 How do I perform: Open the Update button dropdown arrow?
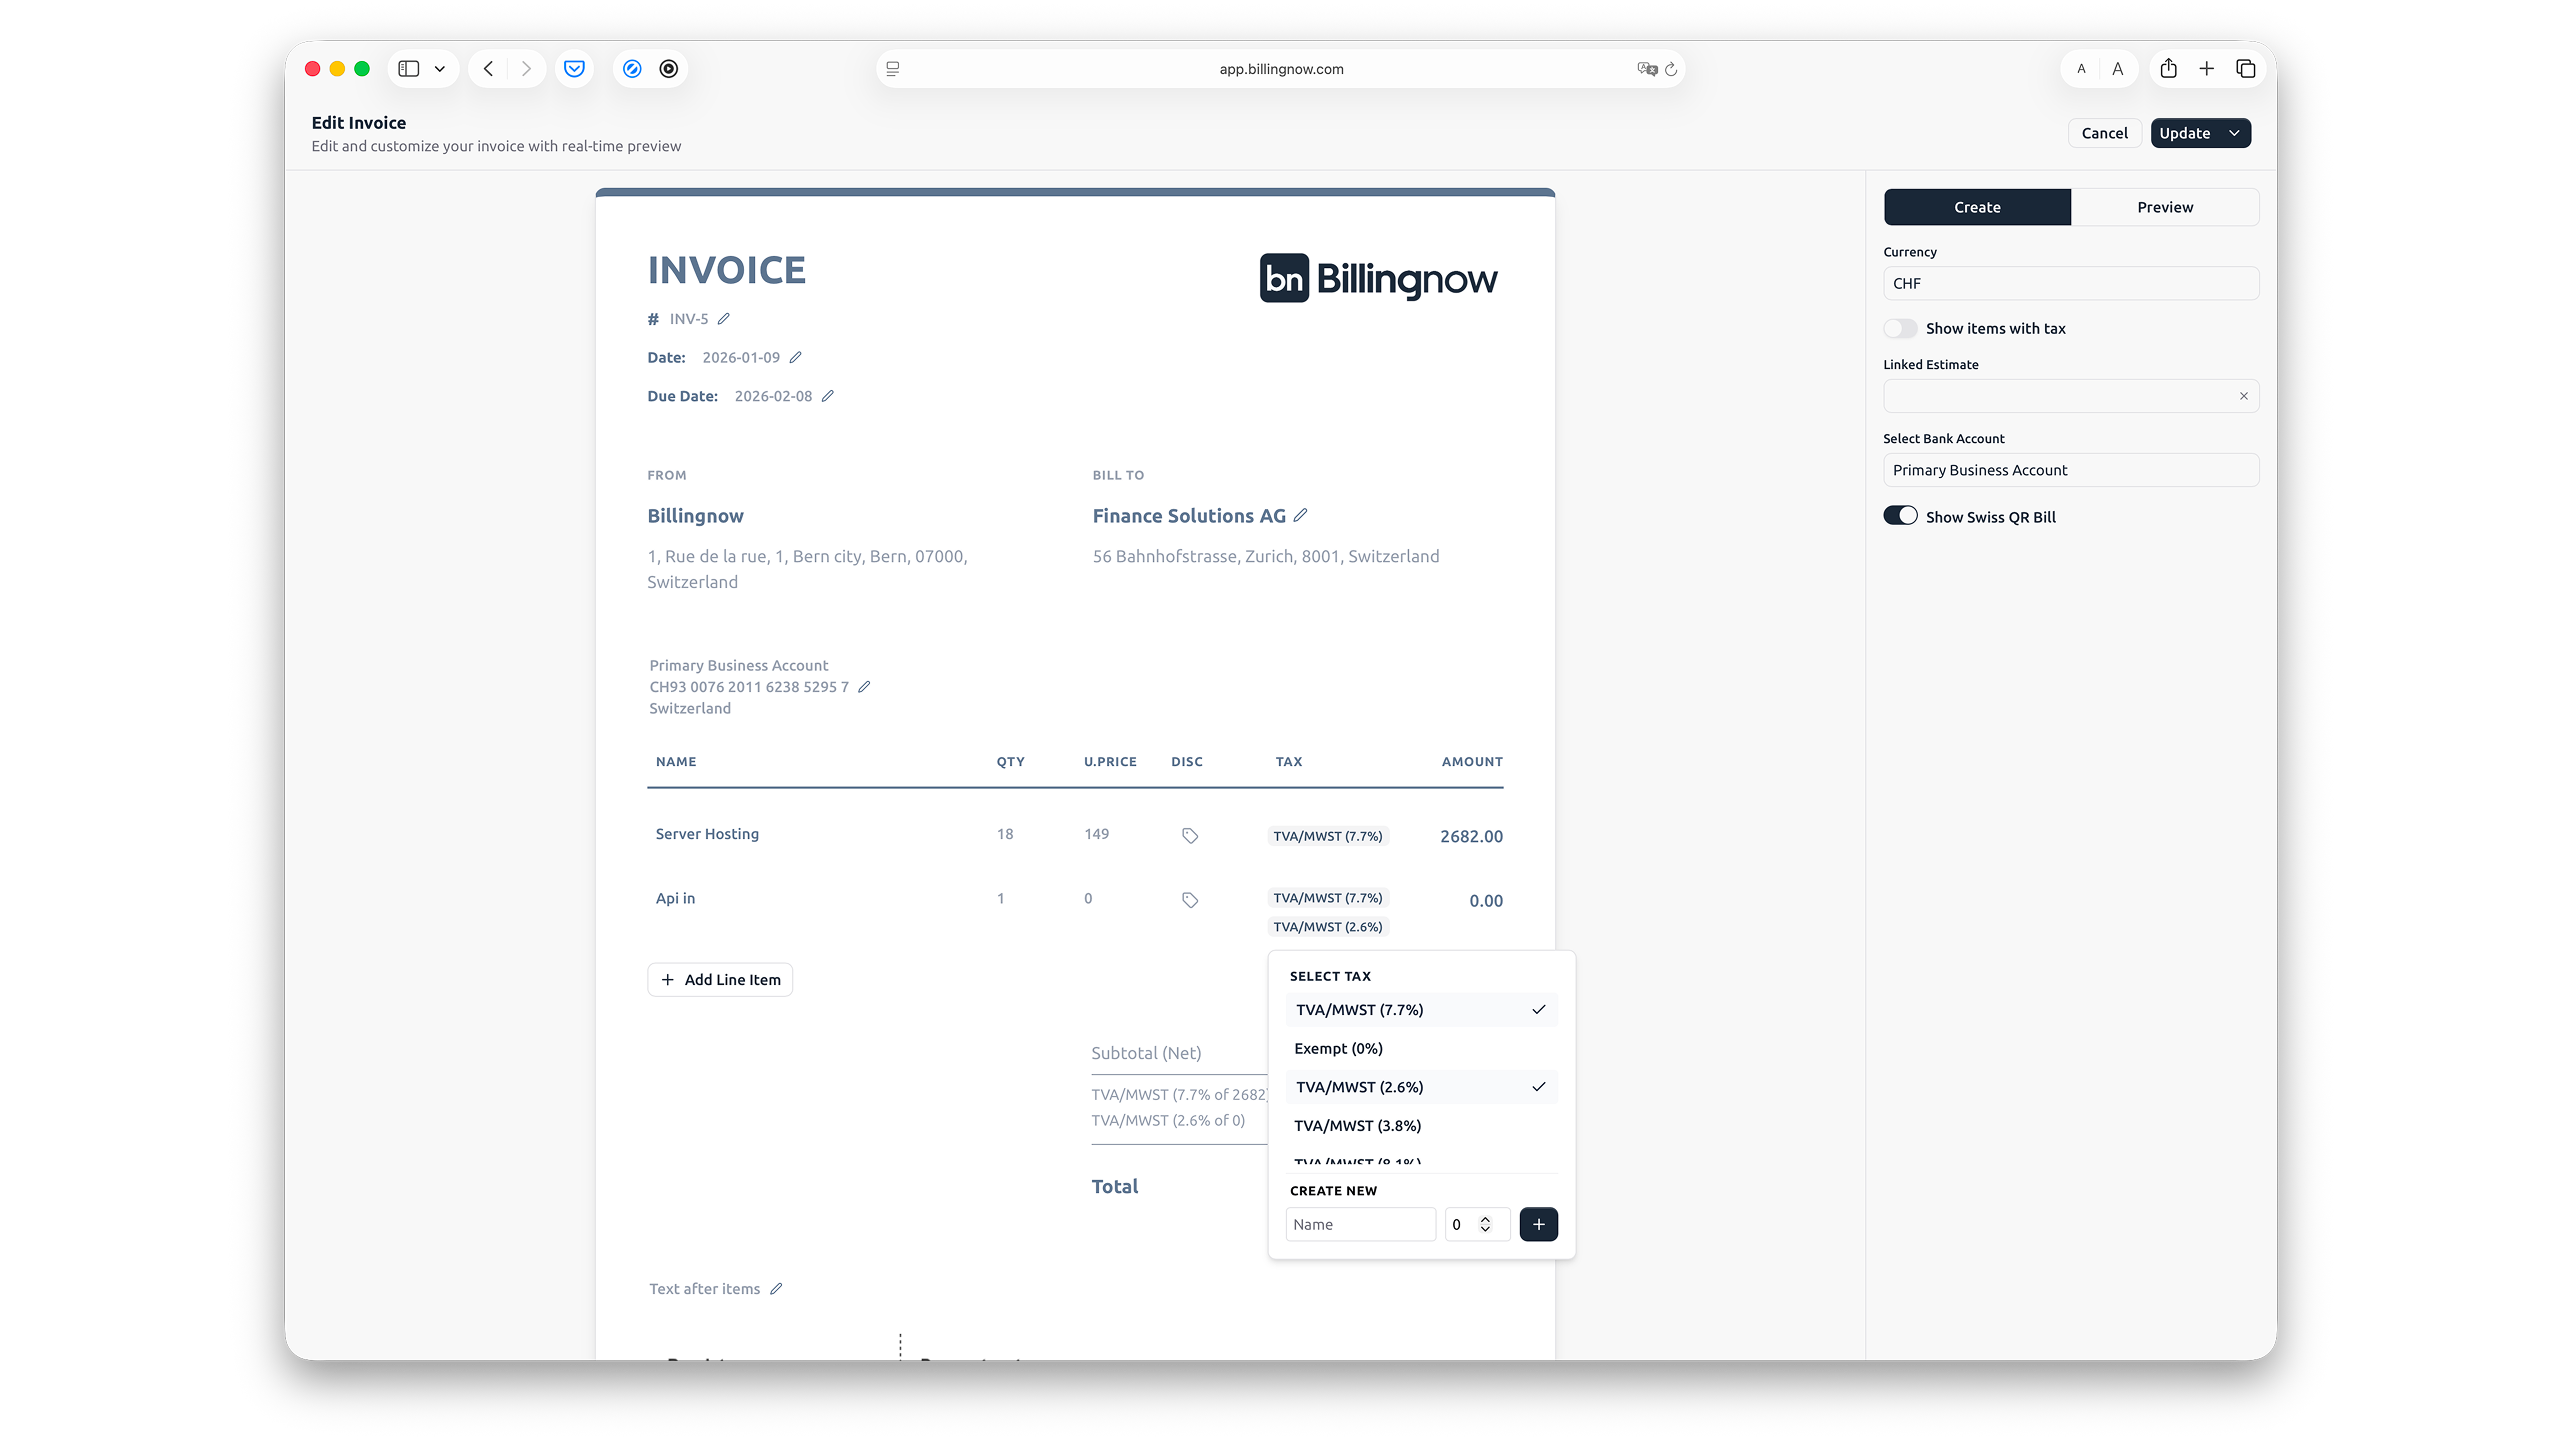click(2235, 132)
